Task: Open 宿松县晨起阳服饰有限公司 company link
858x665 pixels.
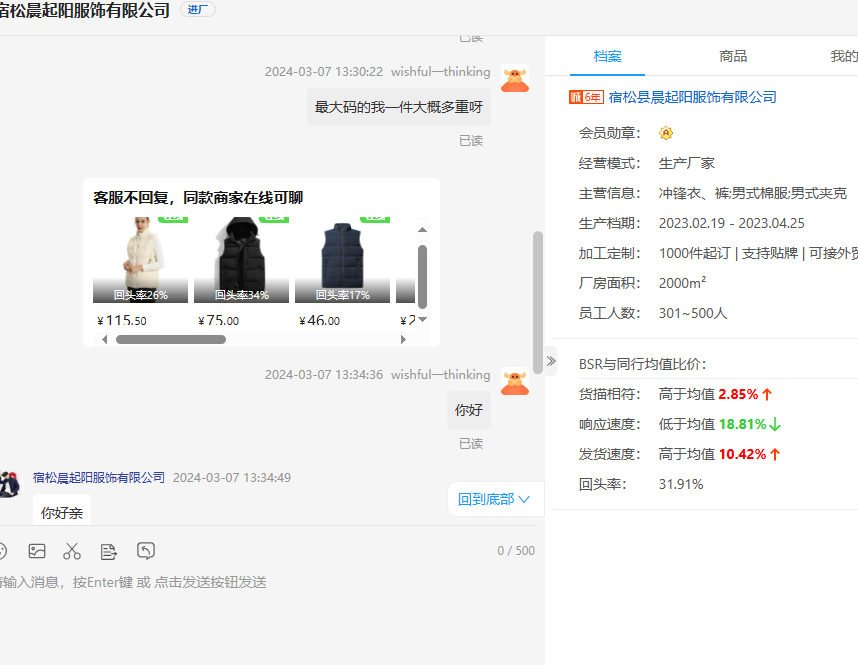Action: (x=692, y=97)
